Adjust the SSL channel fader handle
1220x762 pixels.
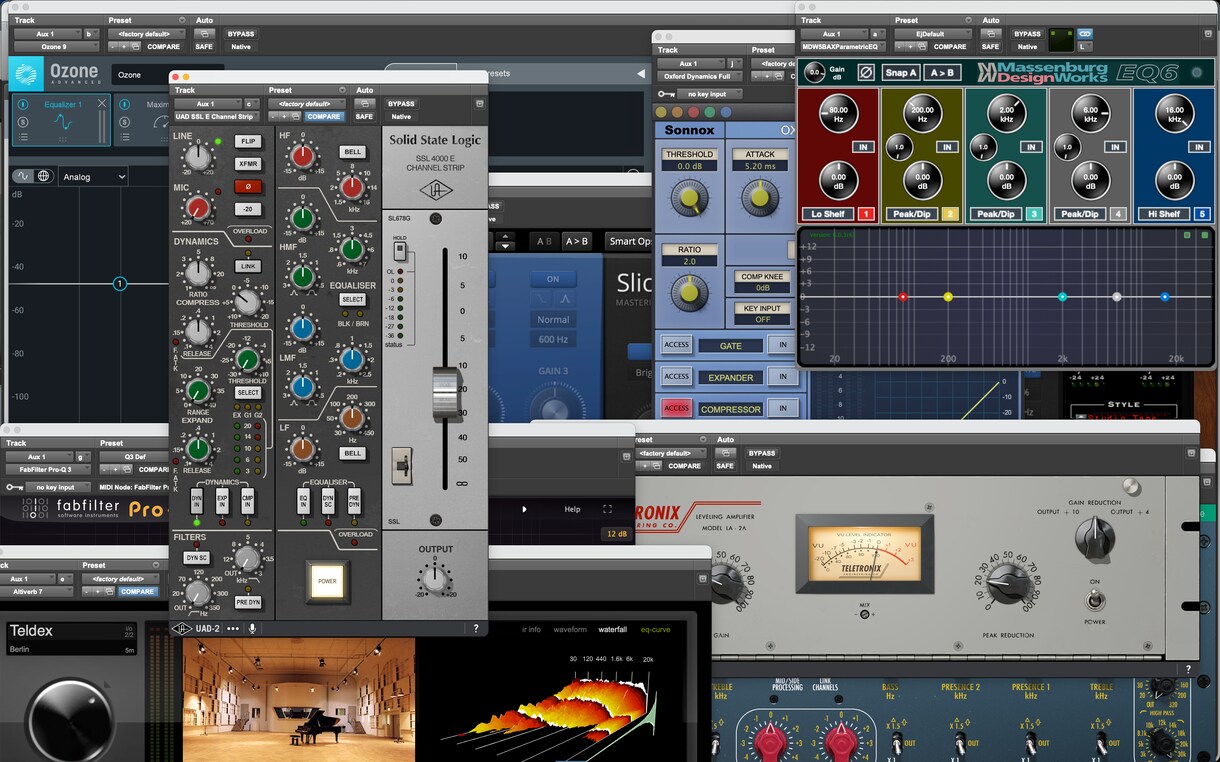pyautogui.click(x=445, y=393)
